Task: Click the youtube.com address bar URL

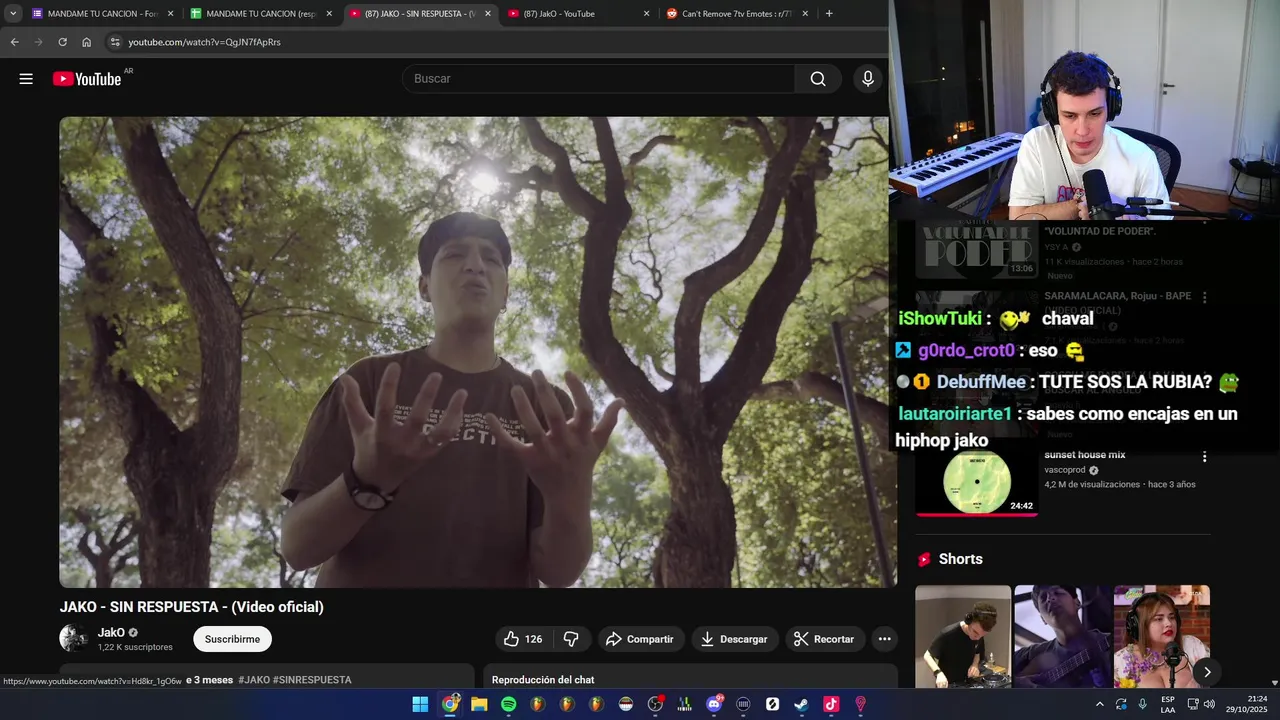Action: point(204,42)
